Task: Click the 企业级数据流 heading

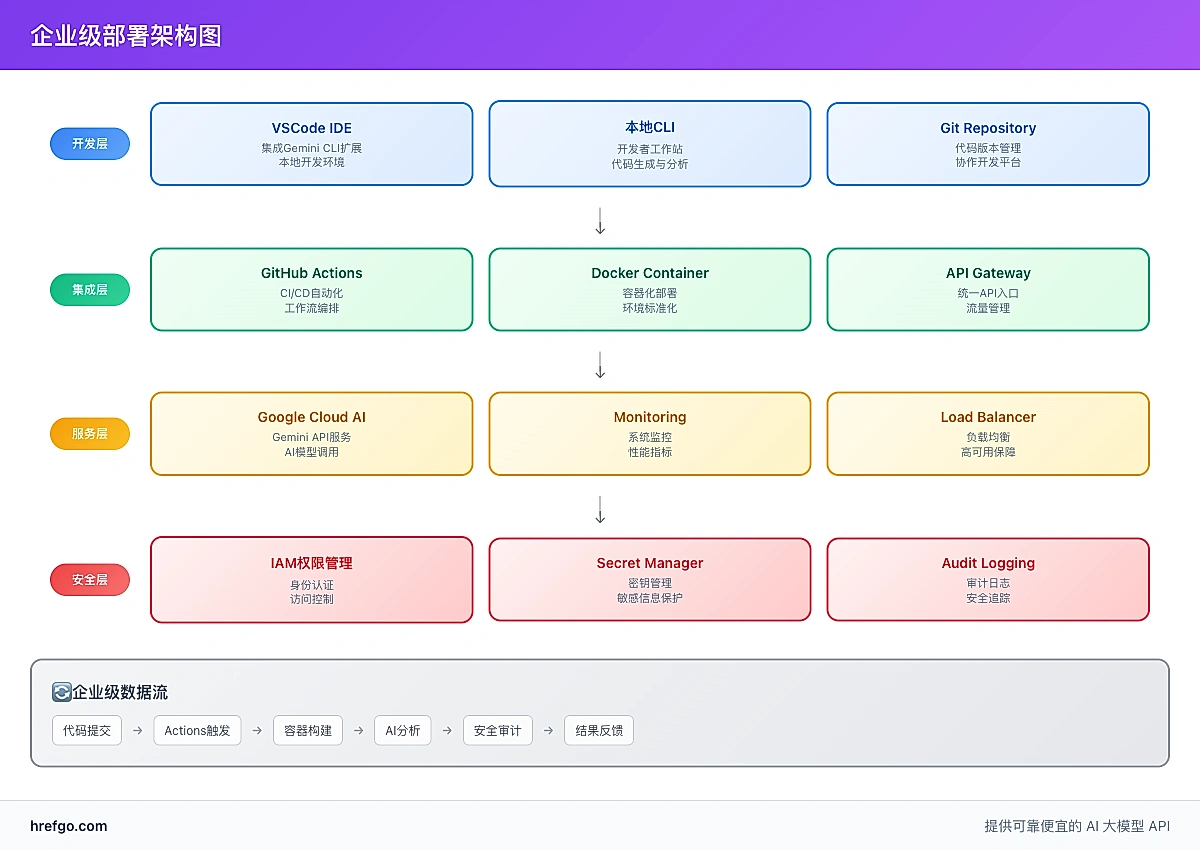Action: [x=120, y=692]
